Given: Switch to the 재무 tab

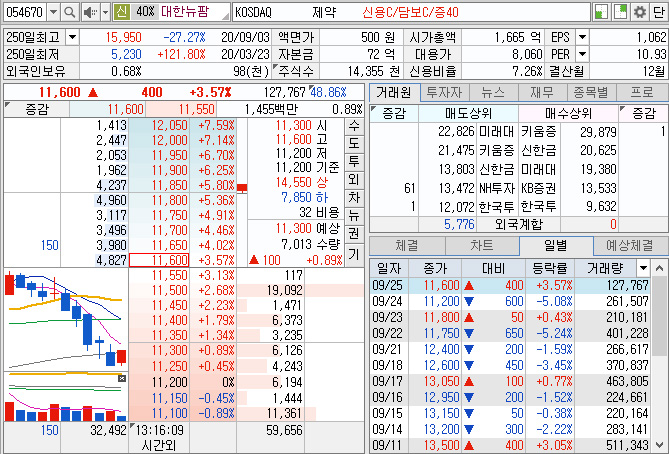Looking at the screenshot, I should point(542,93).
